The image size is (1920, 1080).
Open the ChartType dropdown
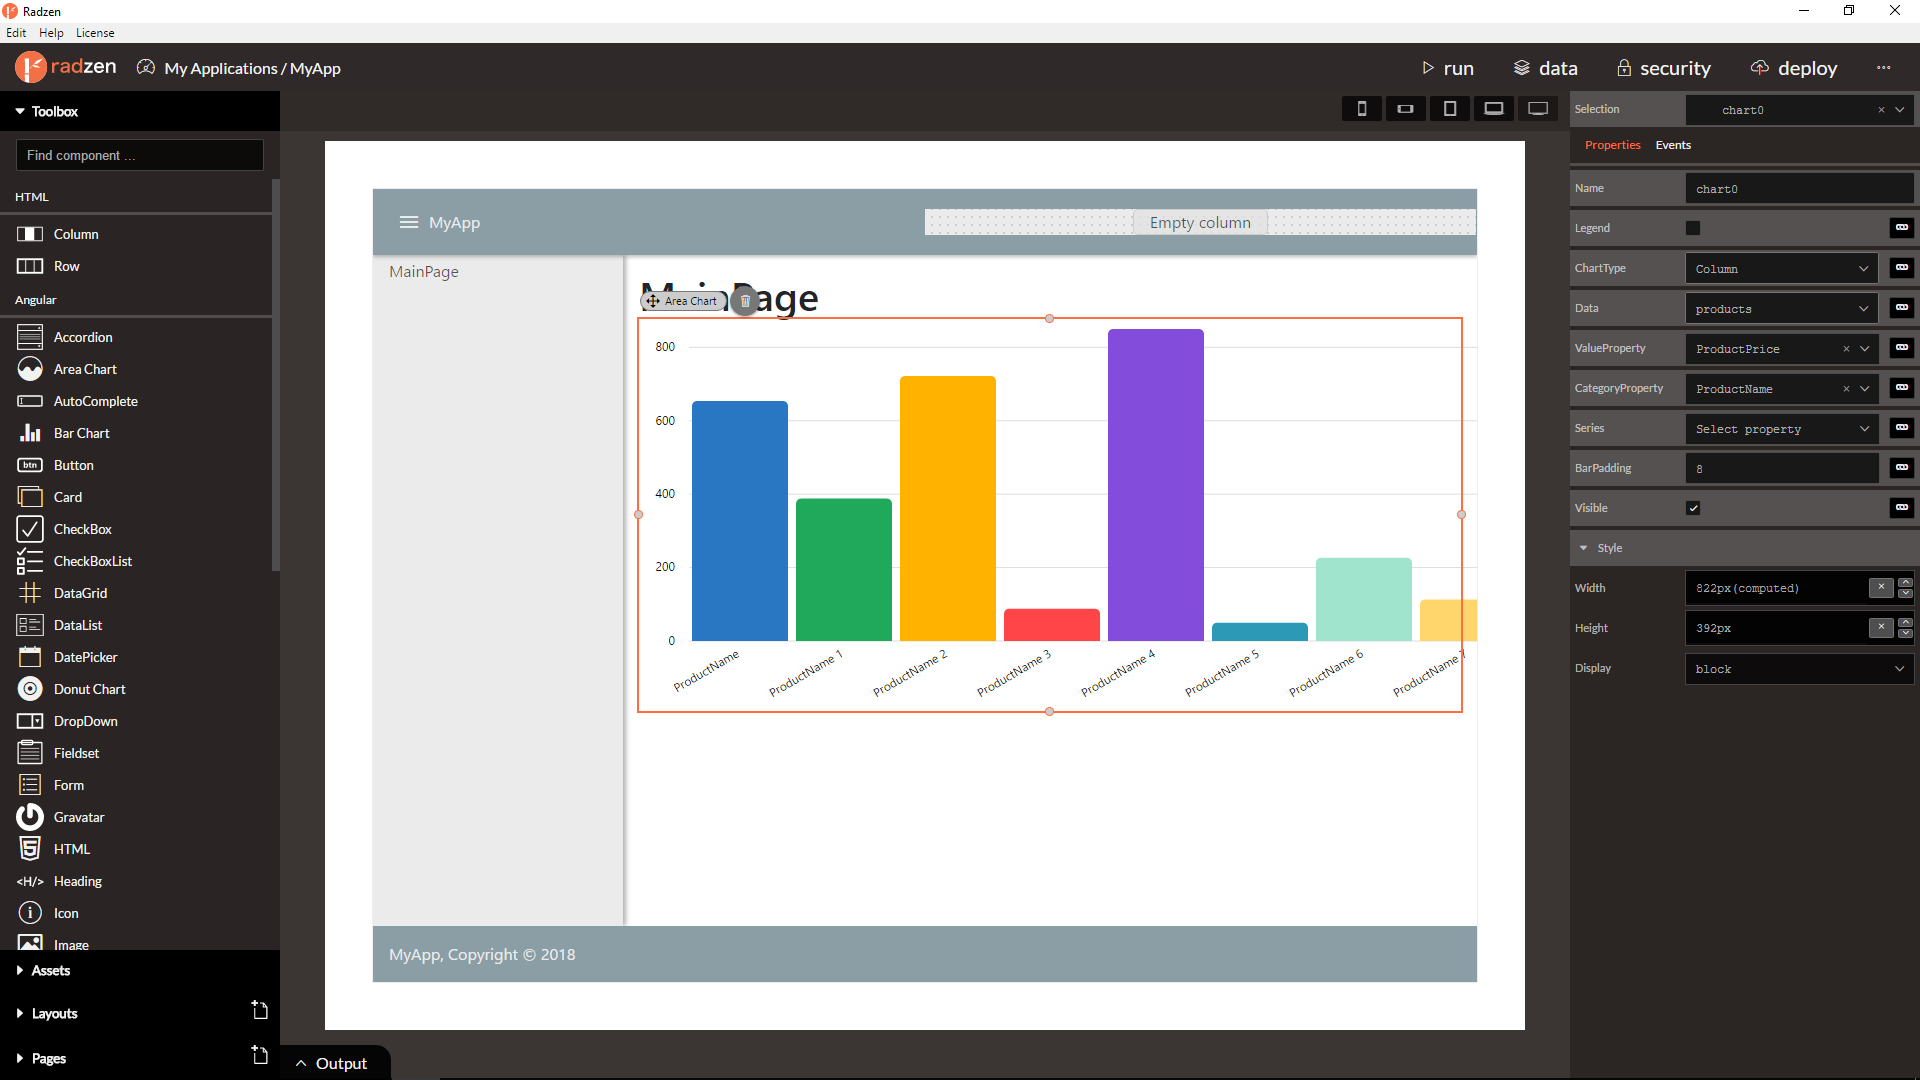click(x=1780, y=268)
